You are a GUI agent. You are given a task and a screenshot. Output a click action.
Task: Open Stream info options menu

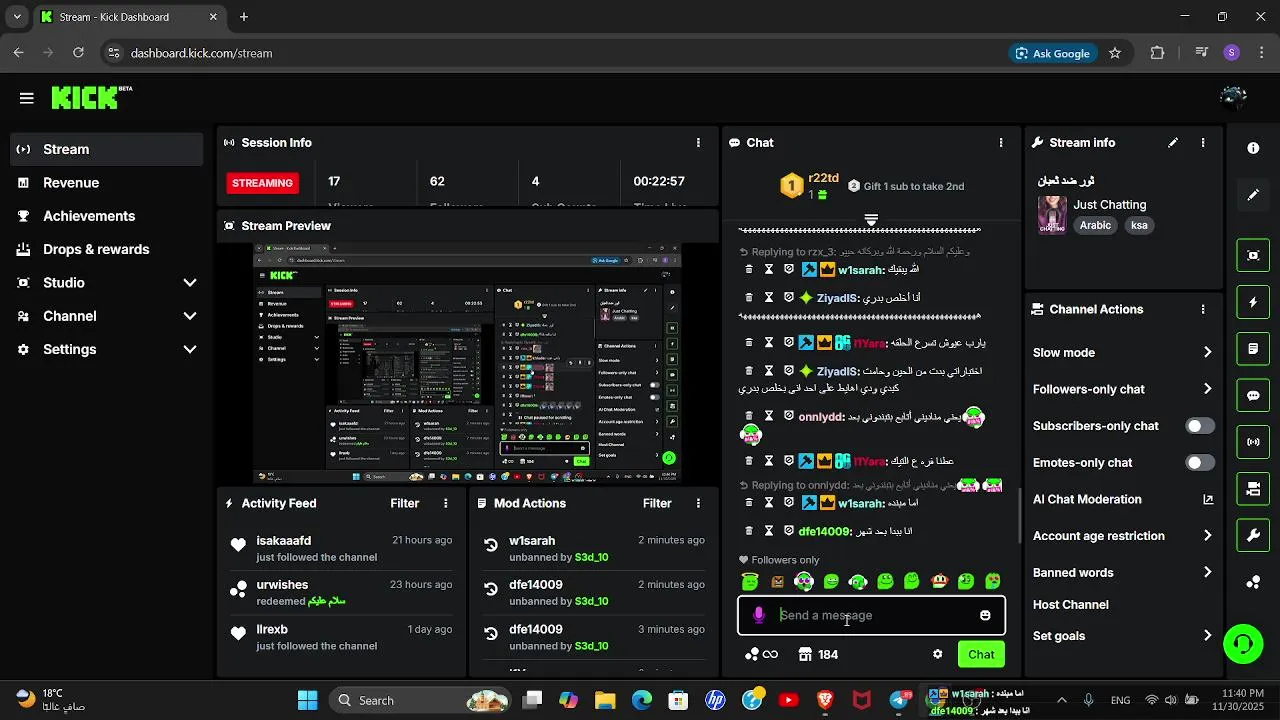tap(1203, 143)
